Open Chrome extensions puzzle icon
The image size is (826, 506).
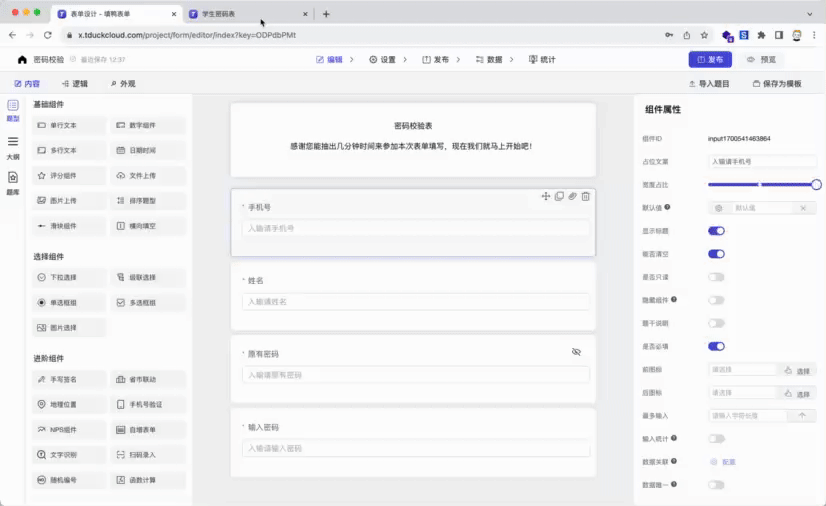pyautogui.click(x=761, y=35)
